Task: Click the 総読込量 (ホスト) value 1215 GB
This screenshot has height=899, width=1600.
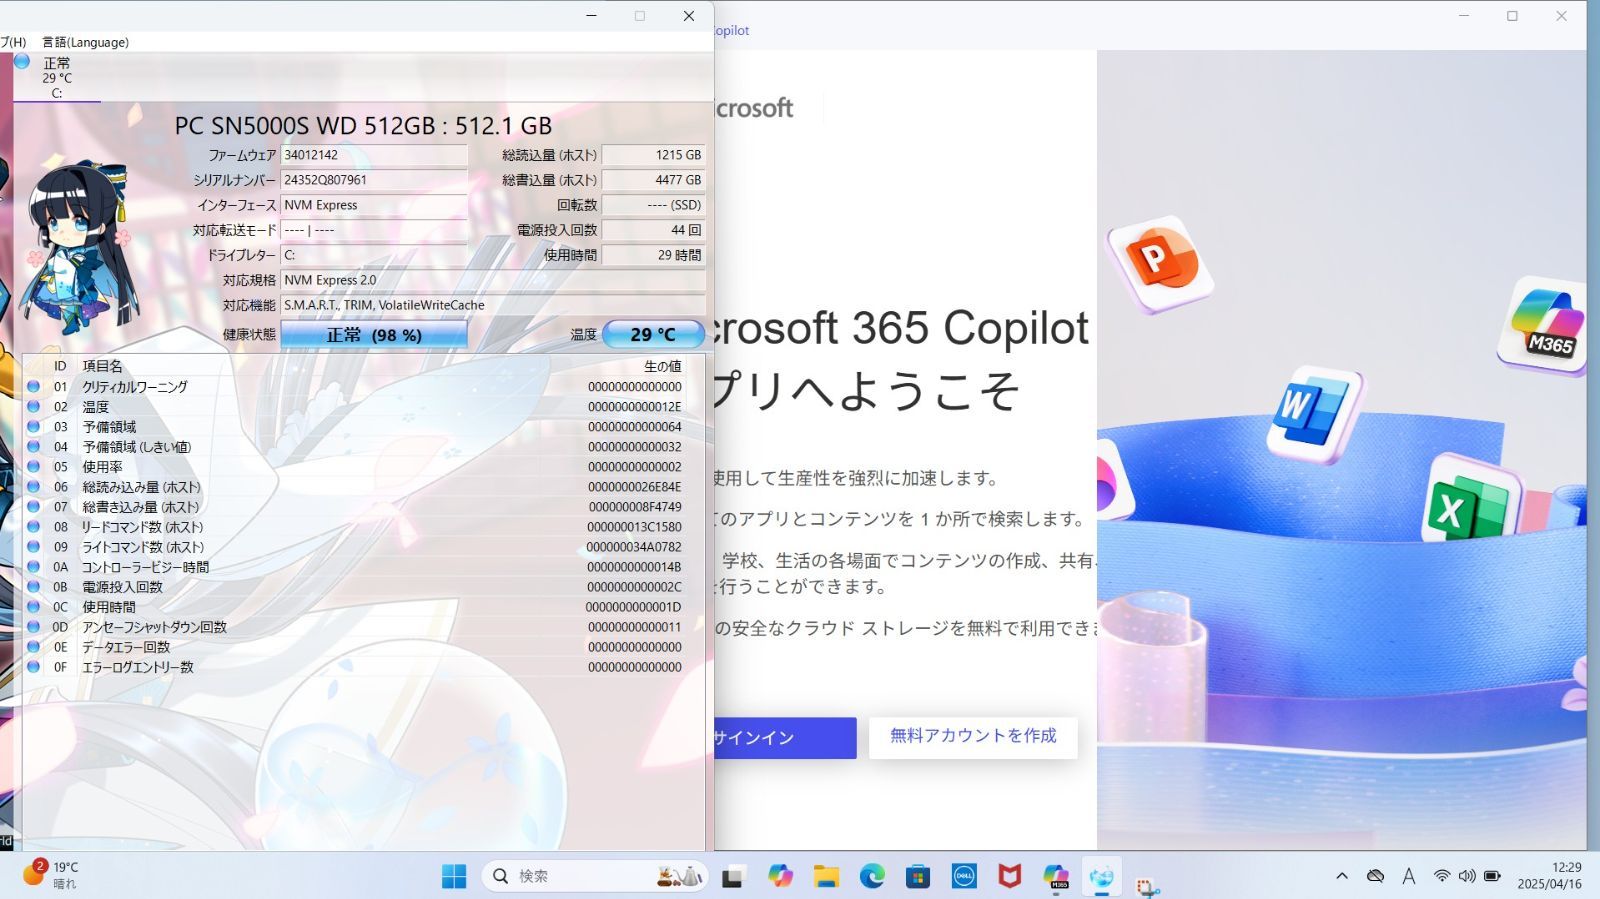Action: click(653, 155)
